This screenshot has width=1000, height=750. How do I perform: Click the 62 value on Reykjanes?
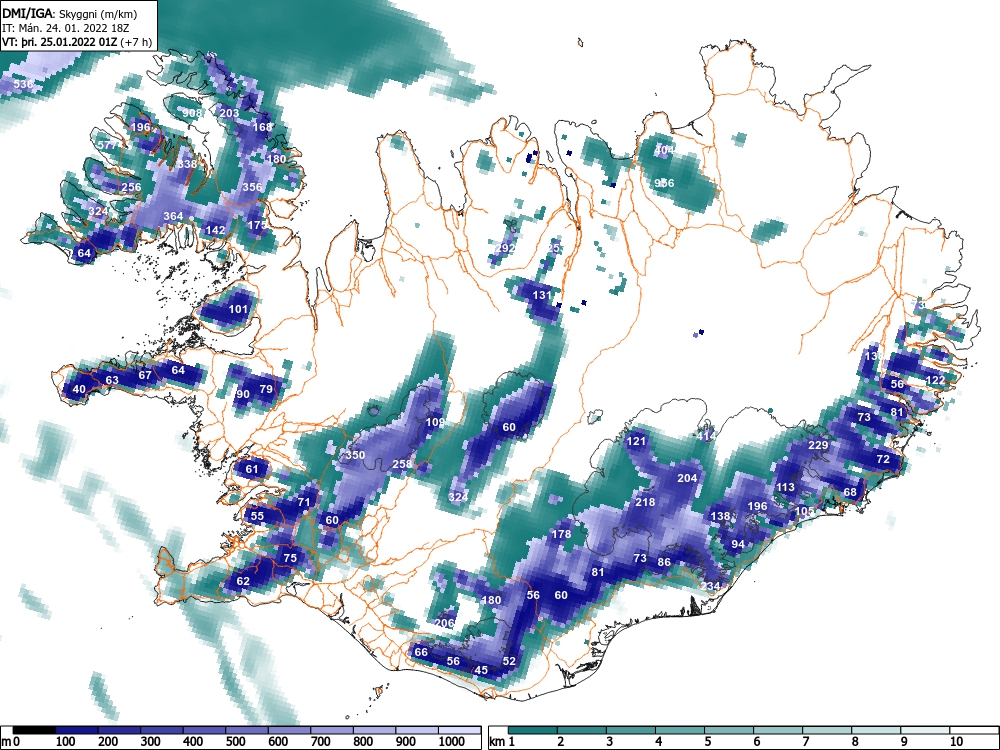tap(243, 581)
